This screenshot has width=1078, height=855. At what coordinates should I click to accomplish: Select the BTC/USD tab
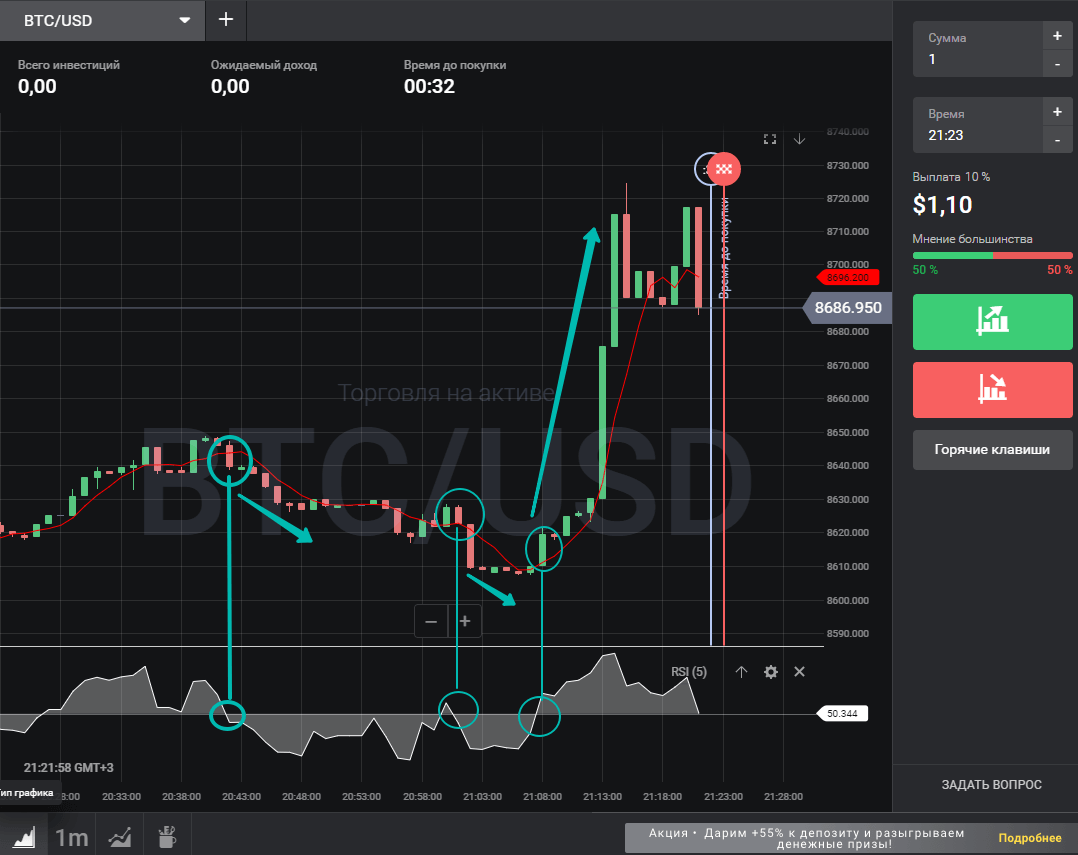point(100,20)
